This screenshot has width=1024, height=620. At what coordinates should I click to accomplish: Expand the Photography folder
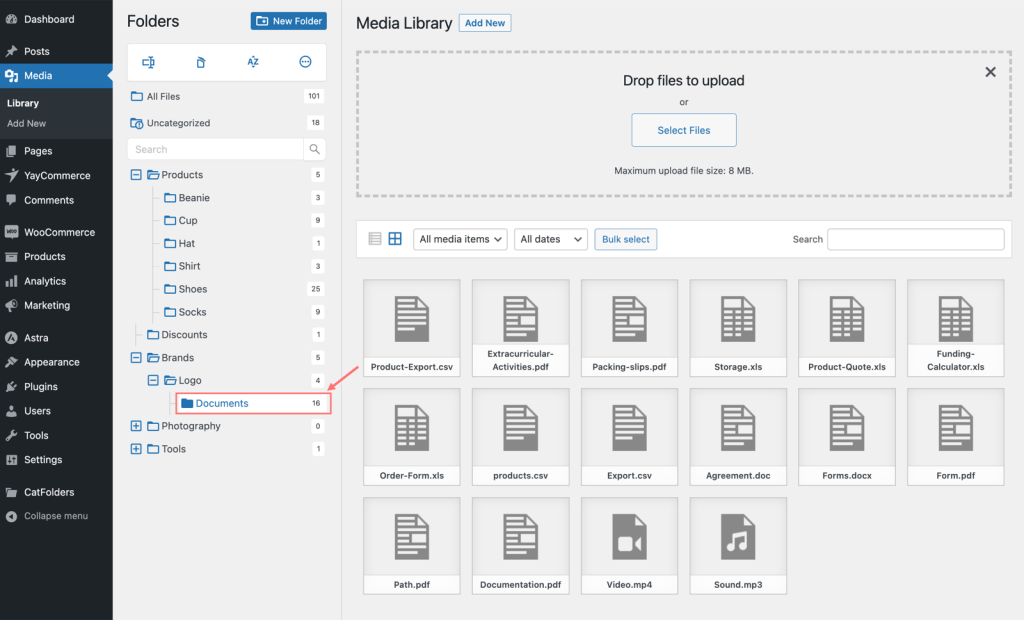[136, 426]
